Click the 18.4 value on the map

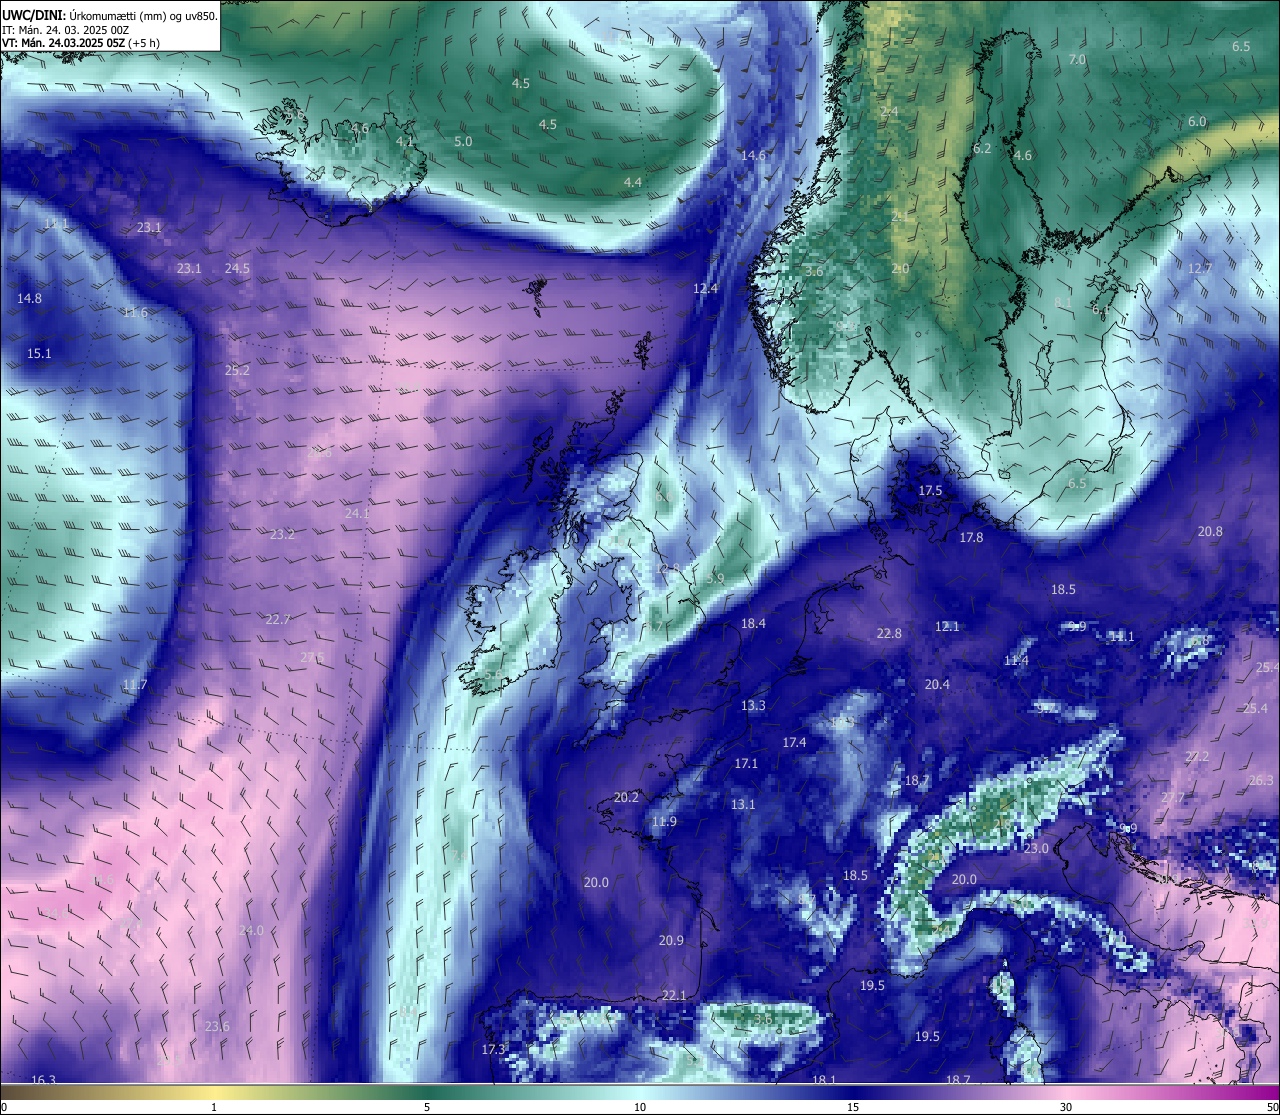coord(753,623)
